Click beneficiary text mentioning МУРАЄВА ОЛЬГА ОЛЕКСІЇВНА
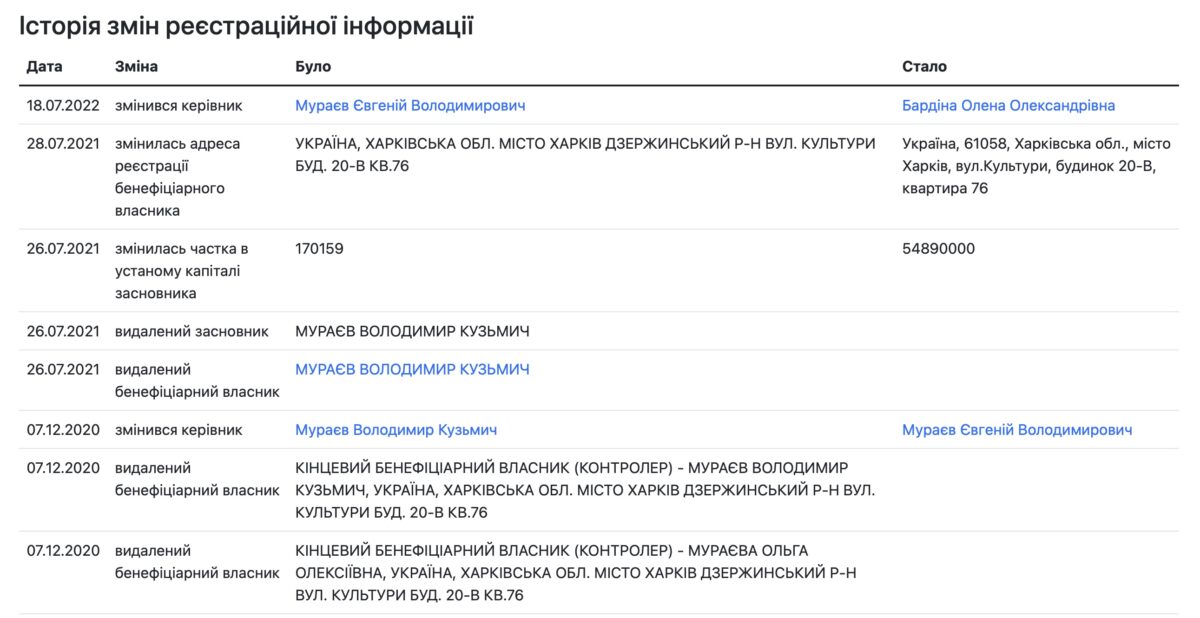This screenshot has height=618, width=1200. 575,573
